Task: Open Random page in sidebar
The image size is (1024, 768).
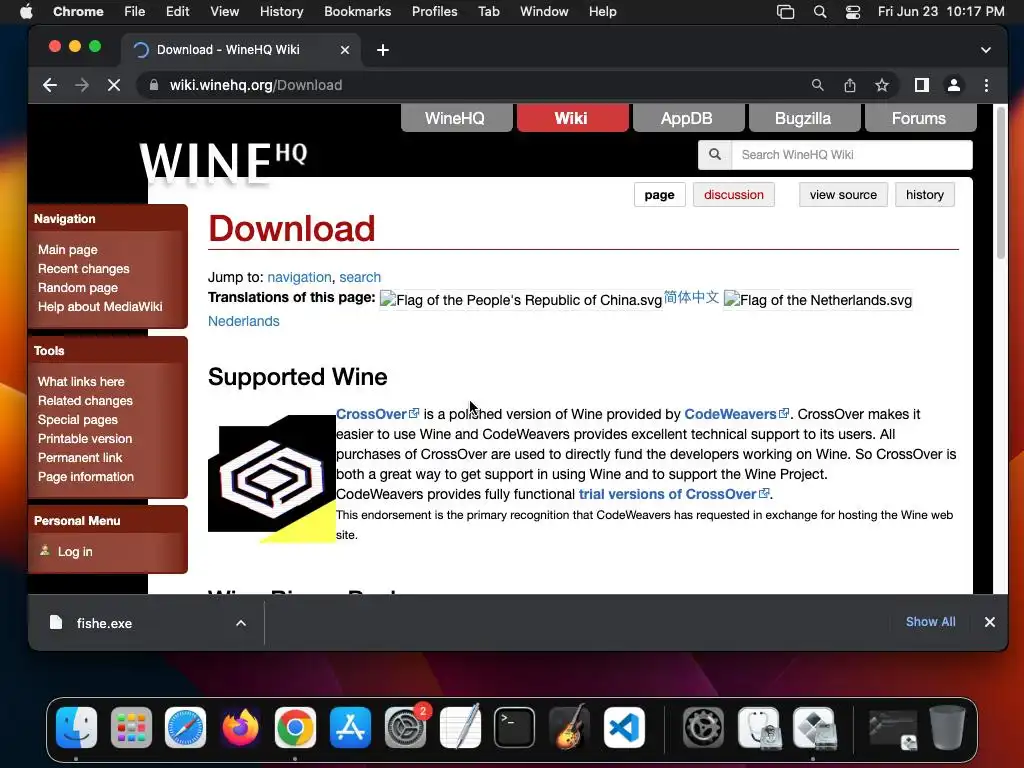Action: 78,287
